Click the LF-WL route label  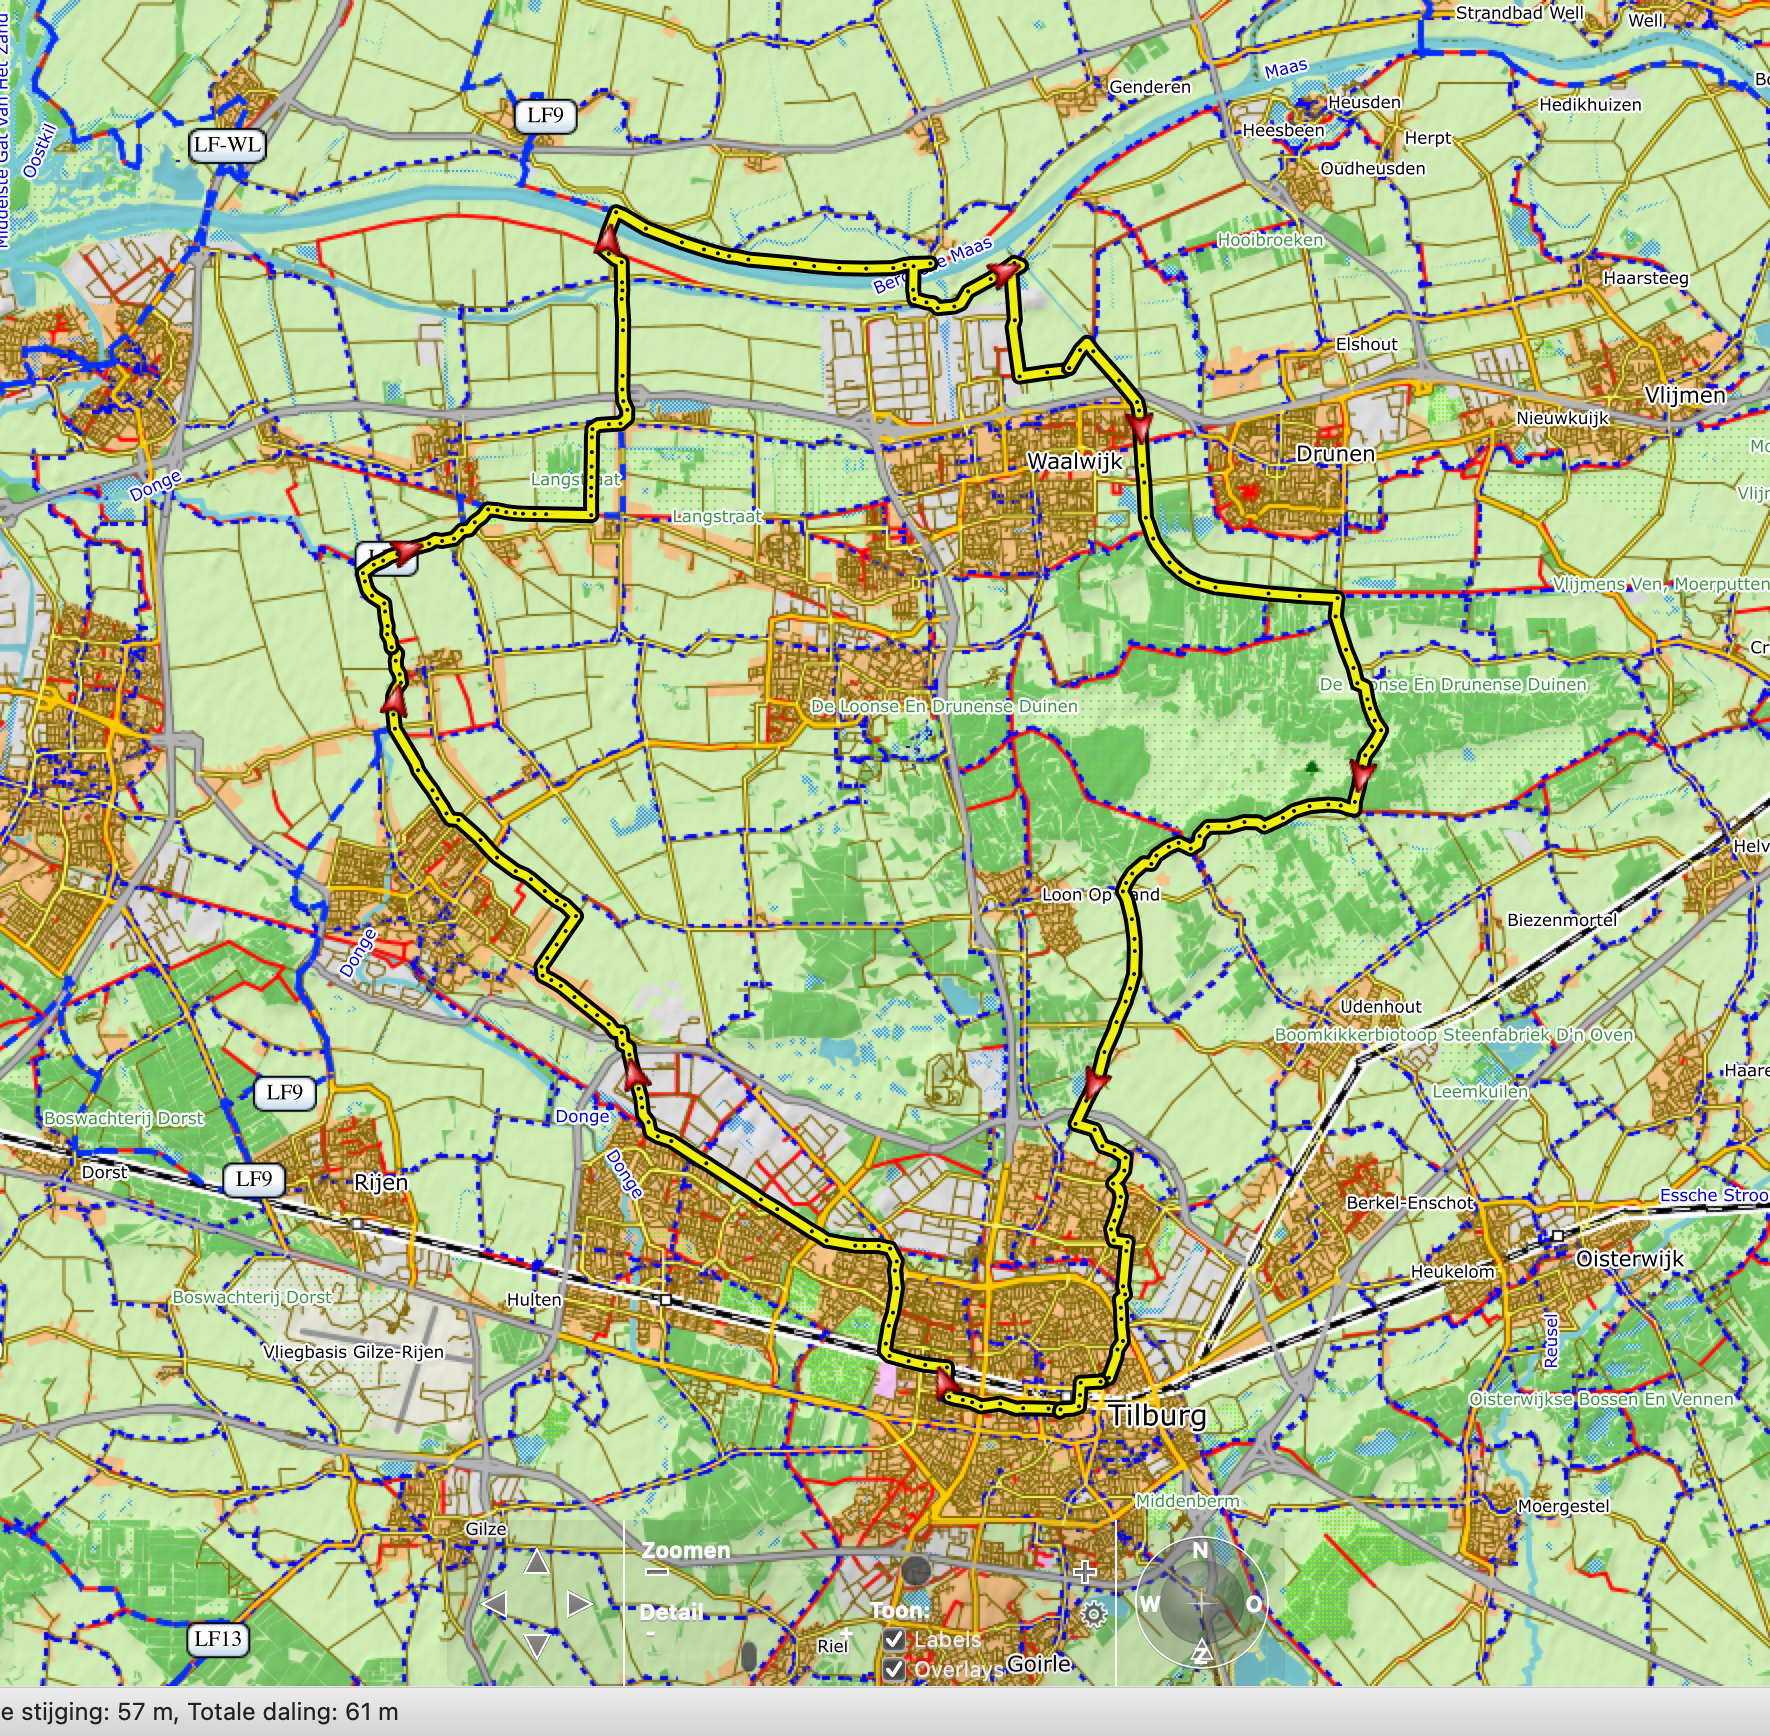pos(227,145)
